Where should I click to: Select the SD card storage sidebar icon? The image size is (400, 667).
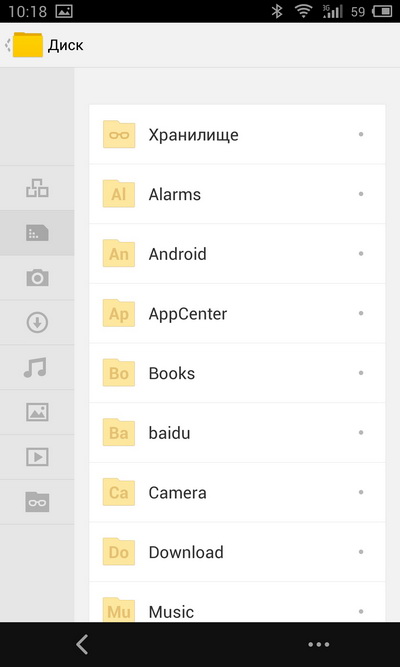37,233
